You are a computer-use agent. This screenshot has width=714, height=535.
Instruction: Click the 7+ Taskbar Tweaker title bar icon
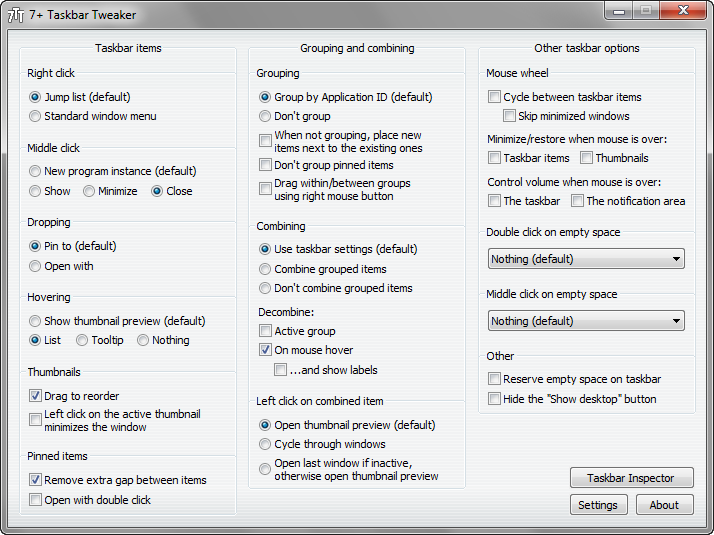click(x=17, y=15)
